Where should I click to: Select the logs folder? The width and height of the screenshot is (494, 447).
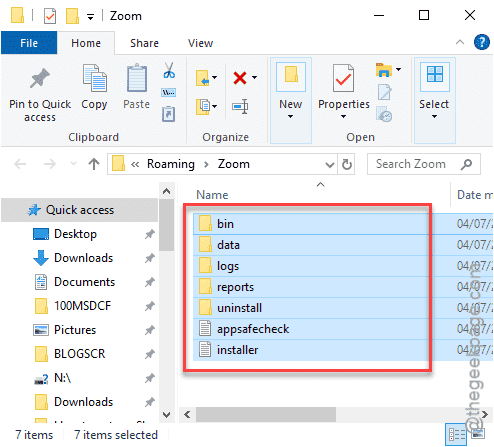[228, 266]
